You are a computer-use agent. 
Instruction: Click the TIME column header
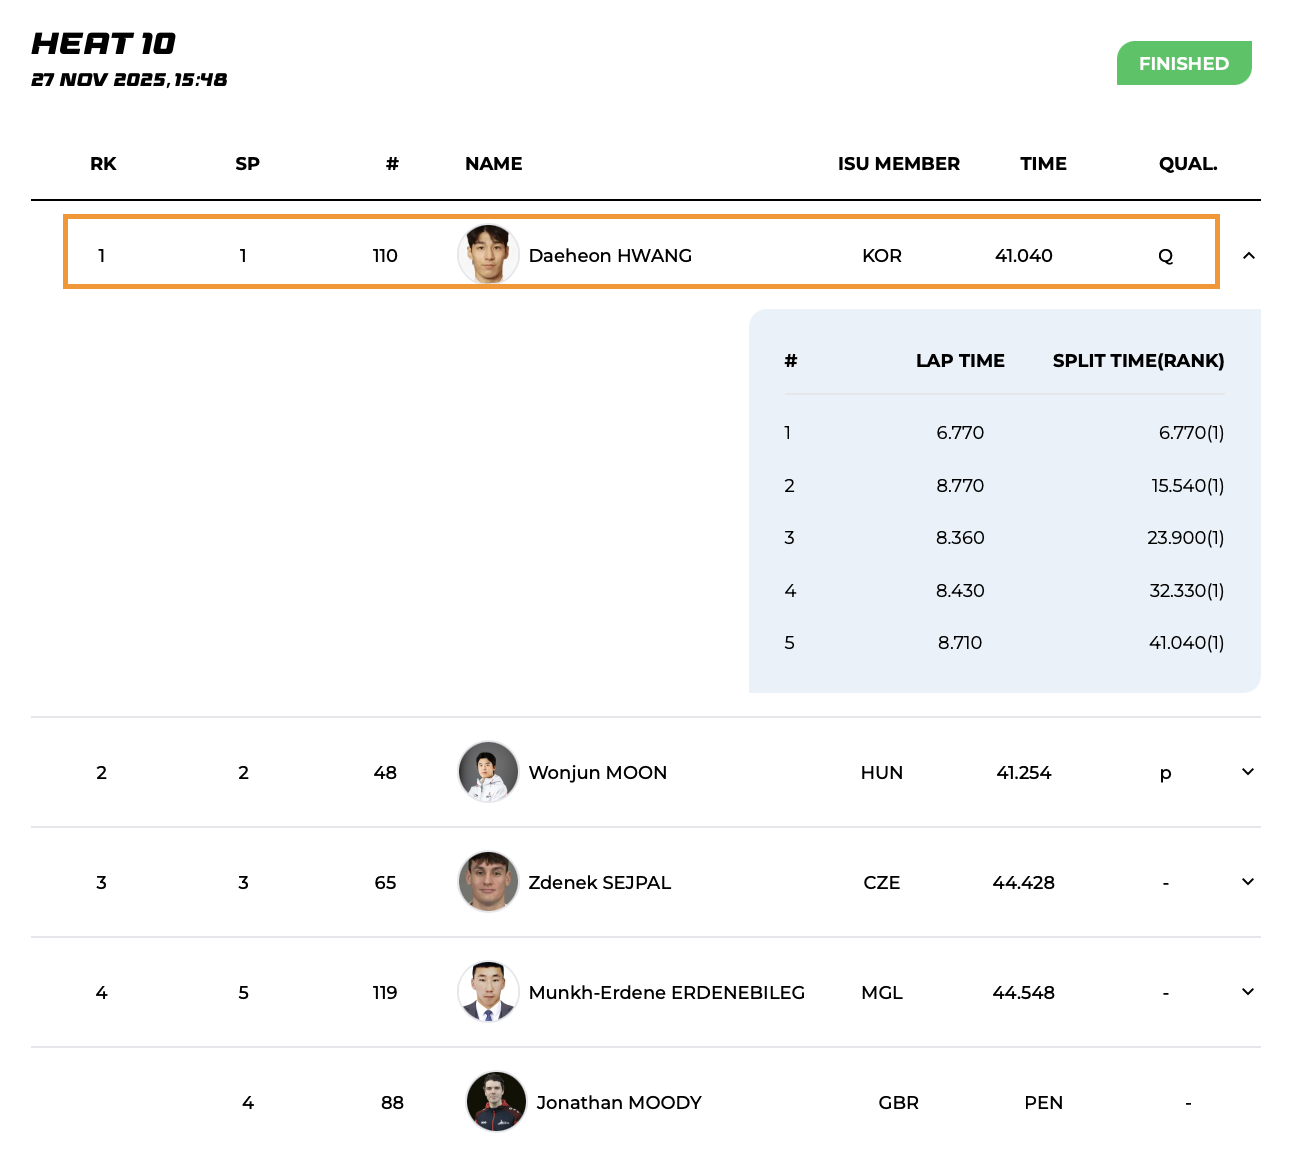click(x=1043, y=164)
